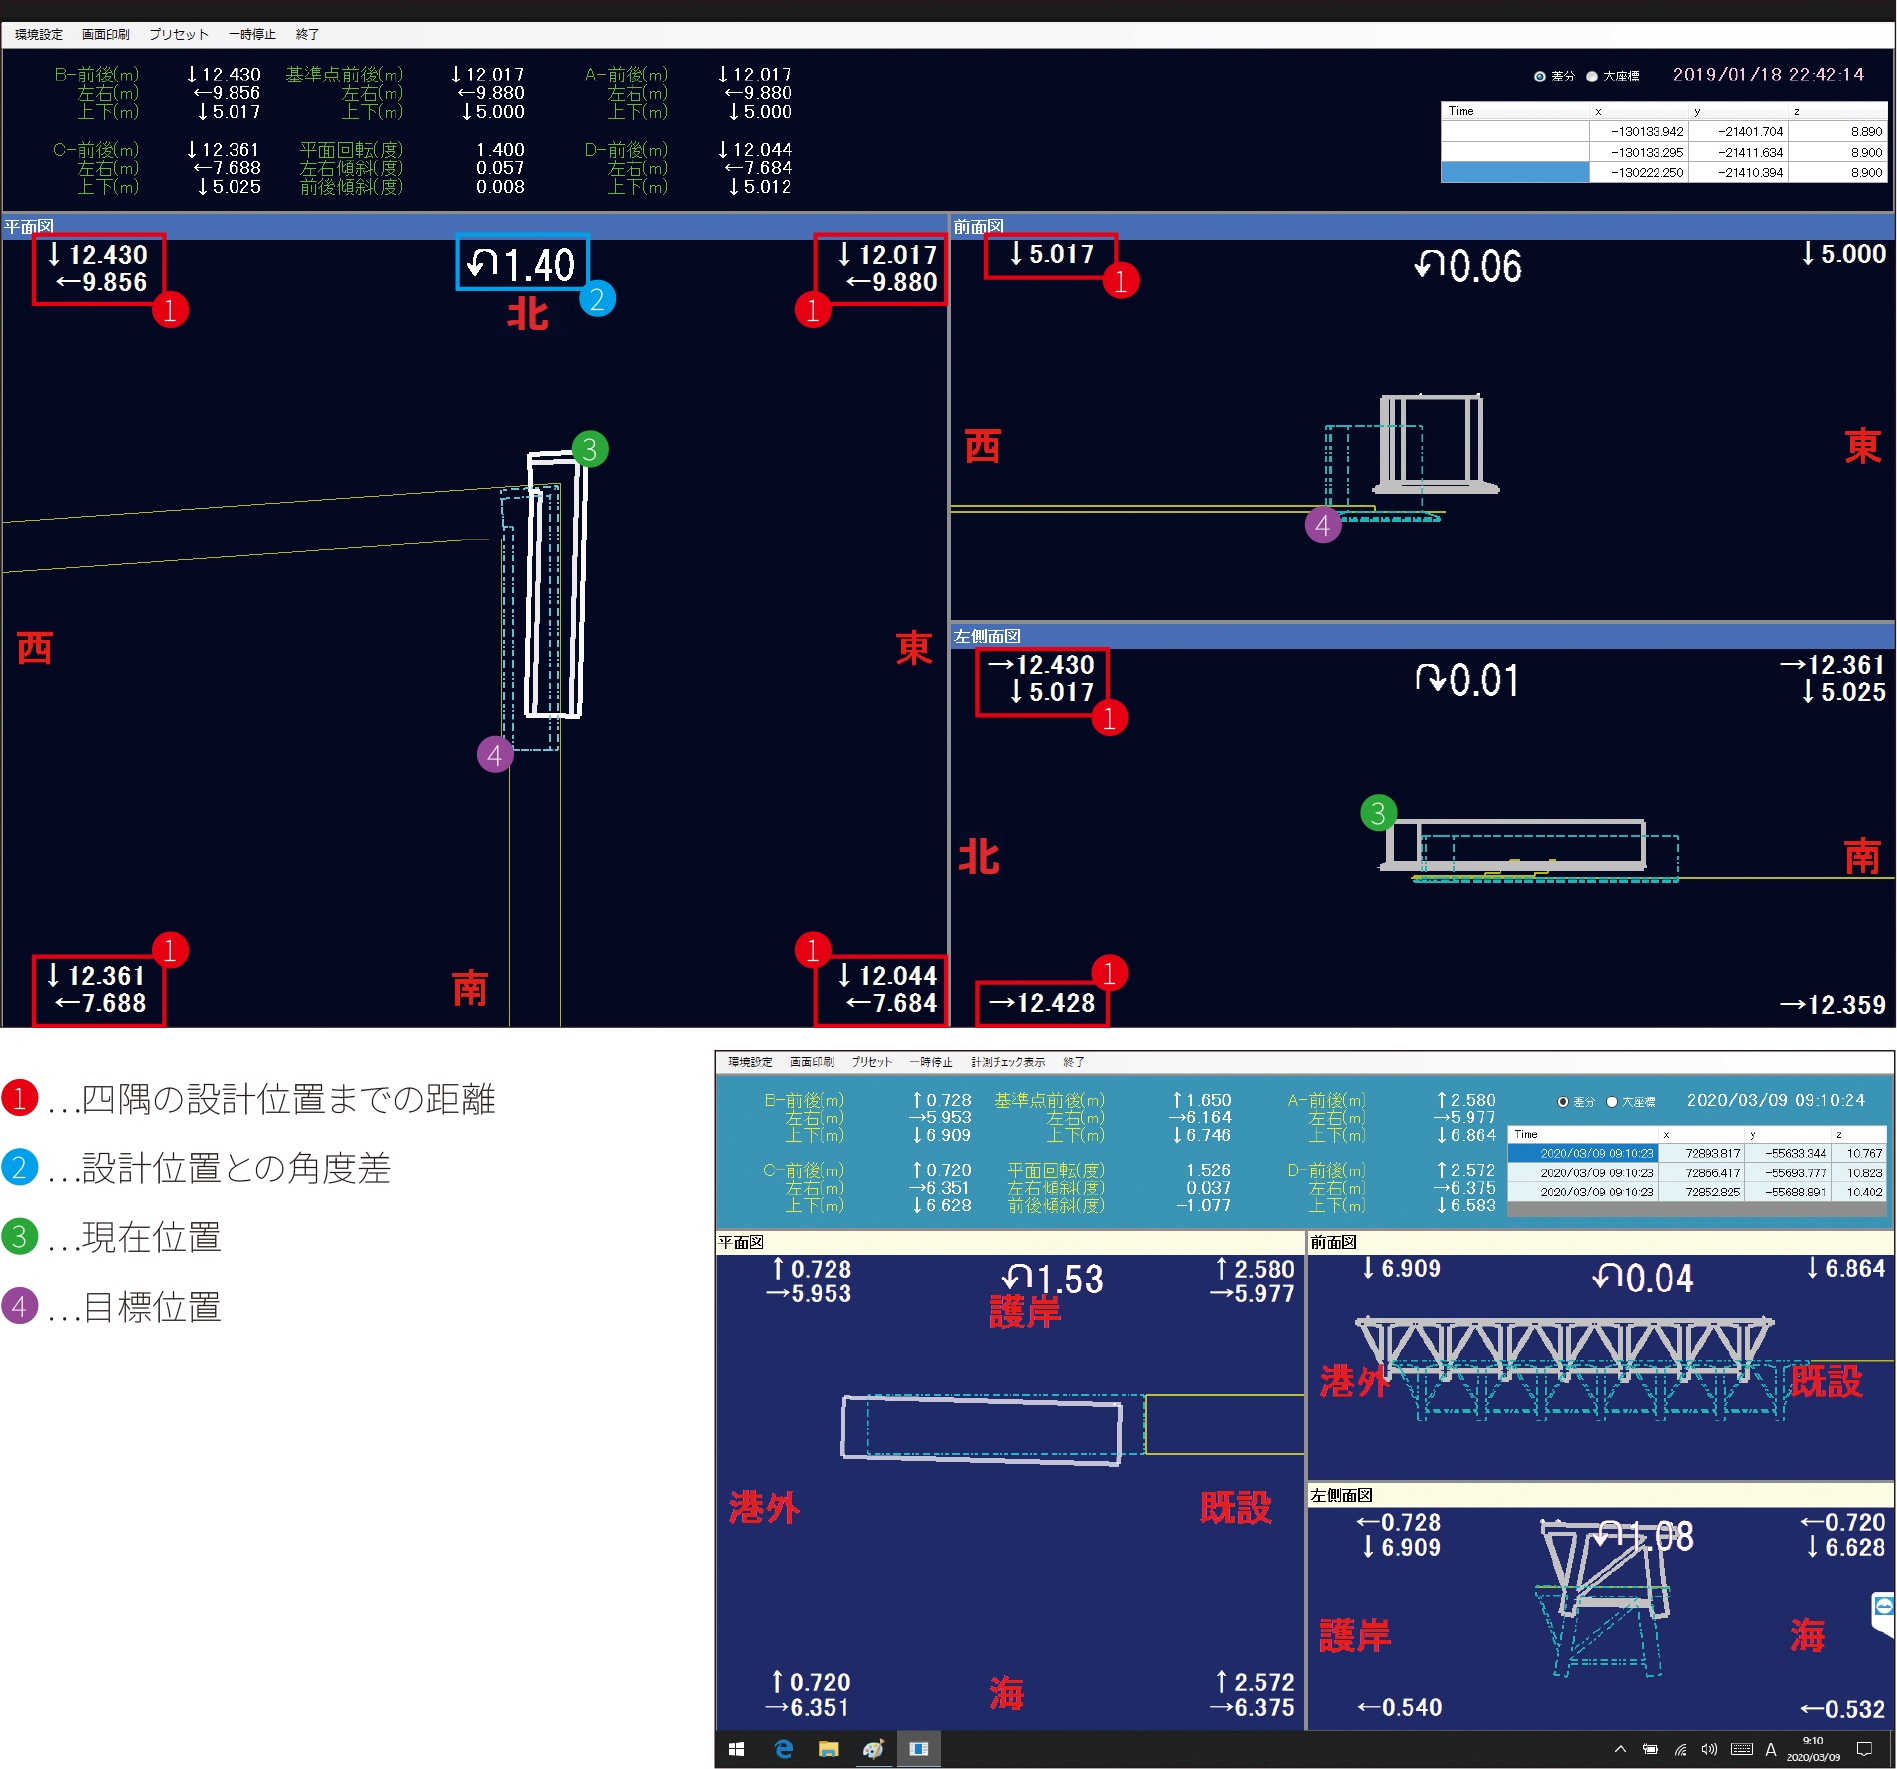Click the TeamViewer side panel tab icon
Image resolution: width=1897 pixels, height=1769 pixels.
point(1883,1607)
